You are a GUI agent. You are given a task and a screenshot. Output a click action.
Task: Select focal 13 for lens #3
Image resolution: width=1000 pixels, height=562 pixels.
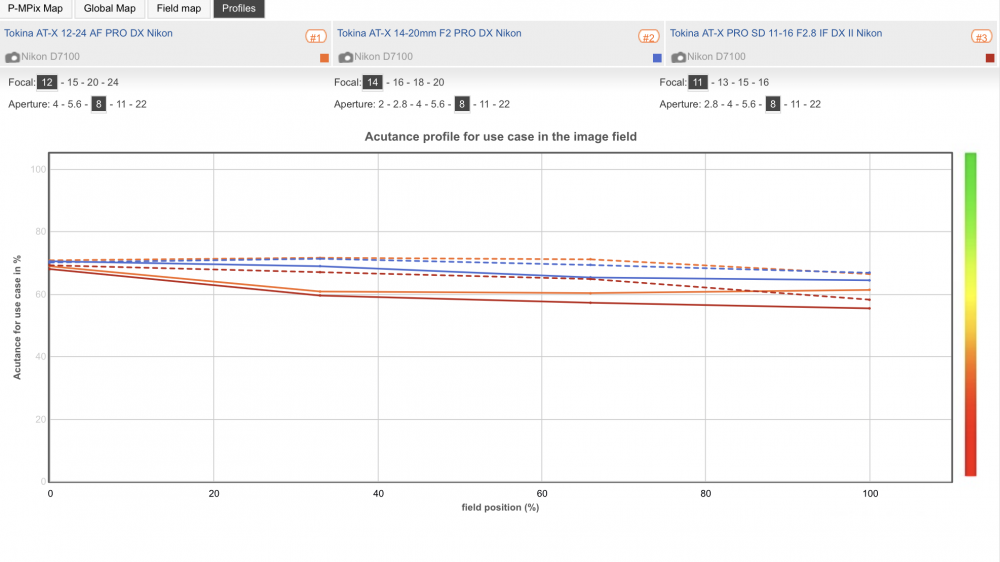point(723,82)
